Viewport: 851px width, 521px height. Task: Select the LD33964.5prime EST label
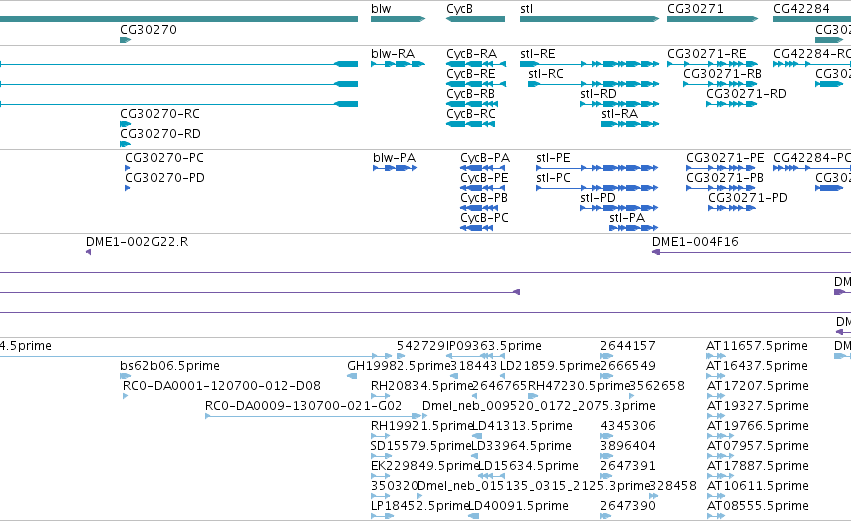(x=521, y=447)
